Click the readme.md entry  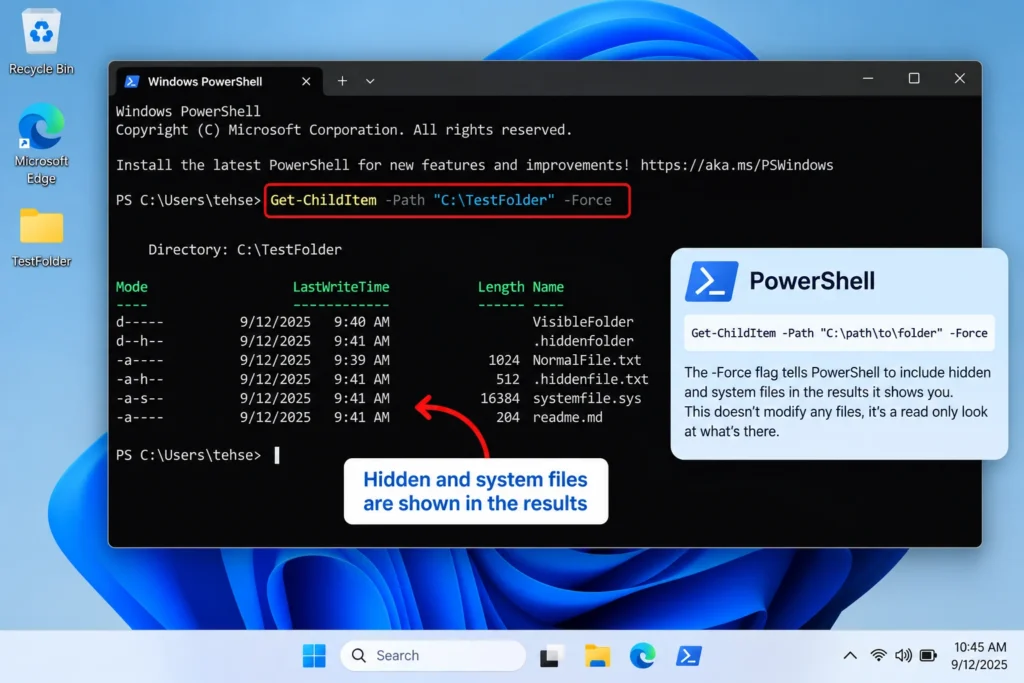tap(568, 417)
